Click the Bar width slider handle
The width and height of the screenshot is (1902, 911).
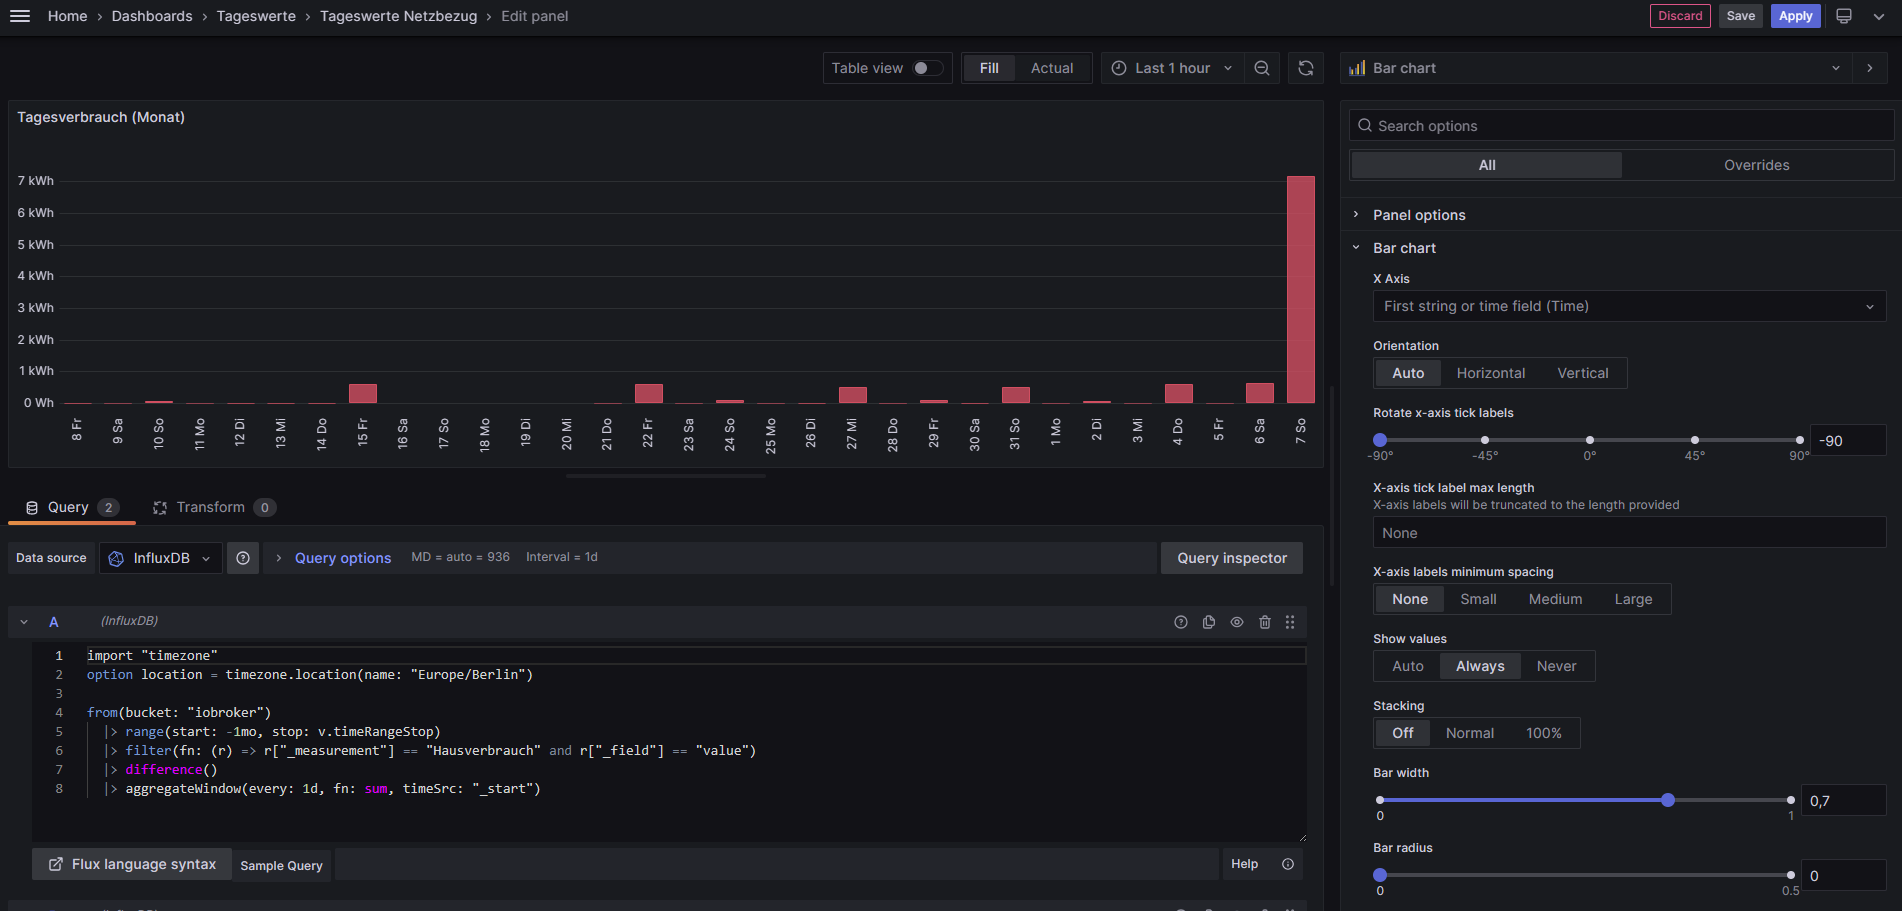point(1668,800)
